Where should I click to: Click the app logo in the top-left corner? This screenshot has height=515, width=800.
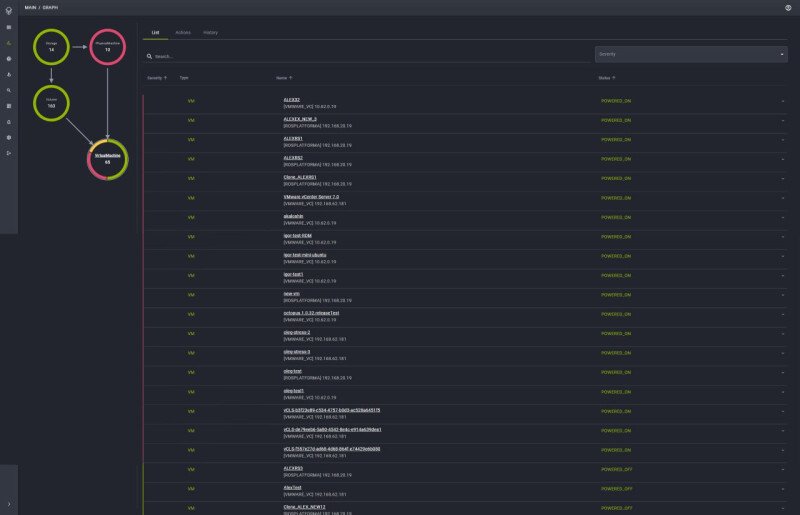click(x=8, y=8)
